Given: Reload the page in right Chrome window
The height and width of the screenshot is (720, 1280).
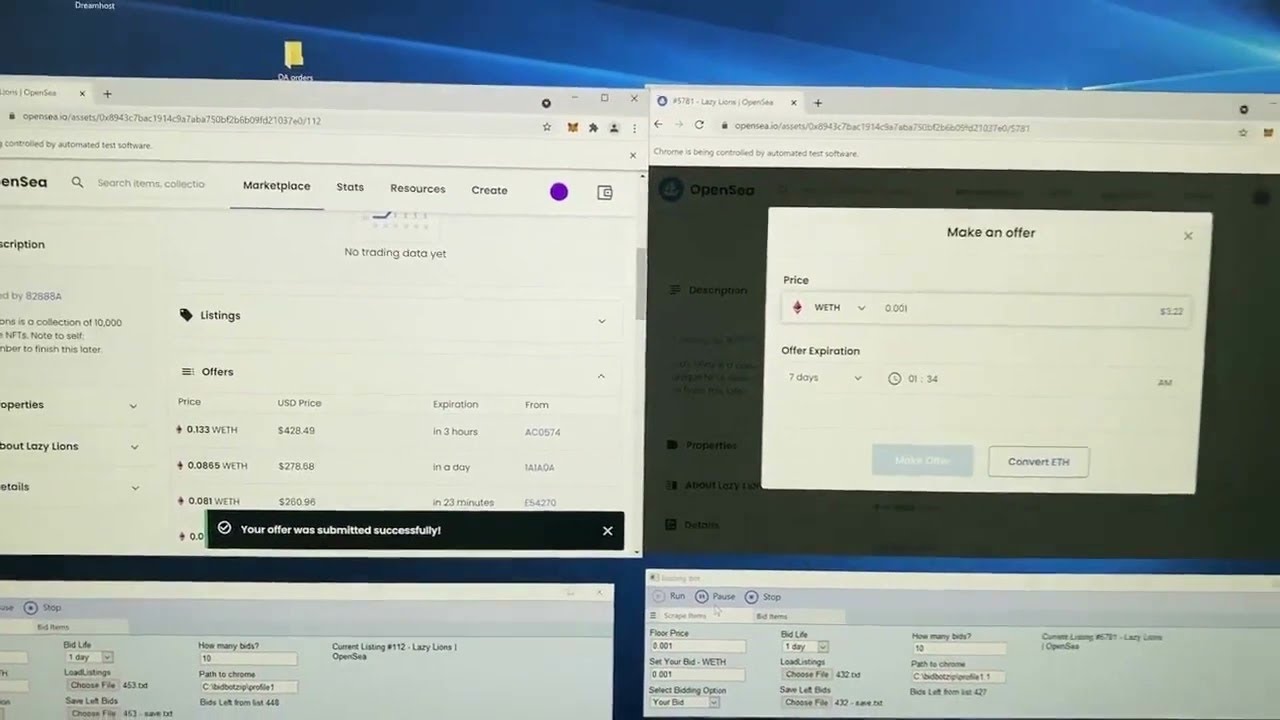Looking at the screenshot, I should 699,125.
